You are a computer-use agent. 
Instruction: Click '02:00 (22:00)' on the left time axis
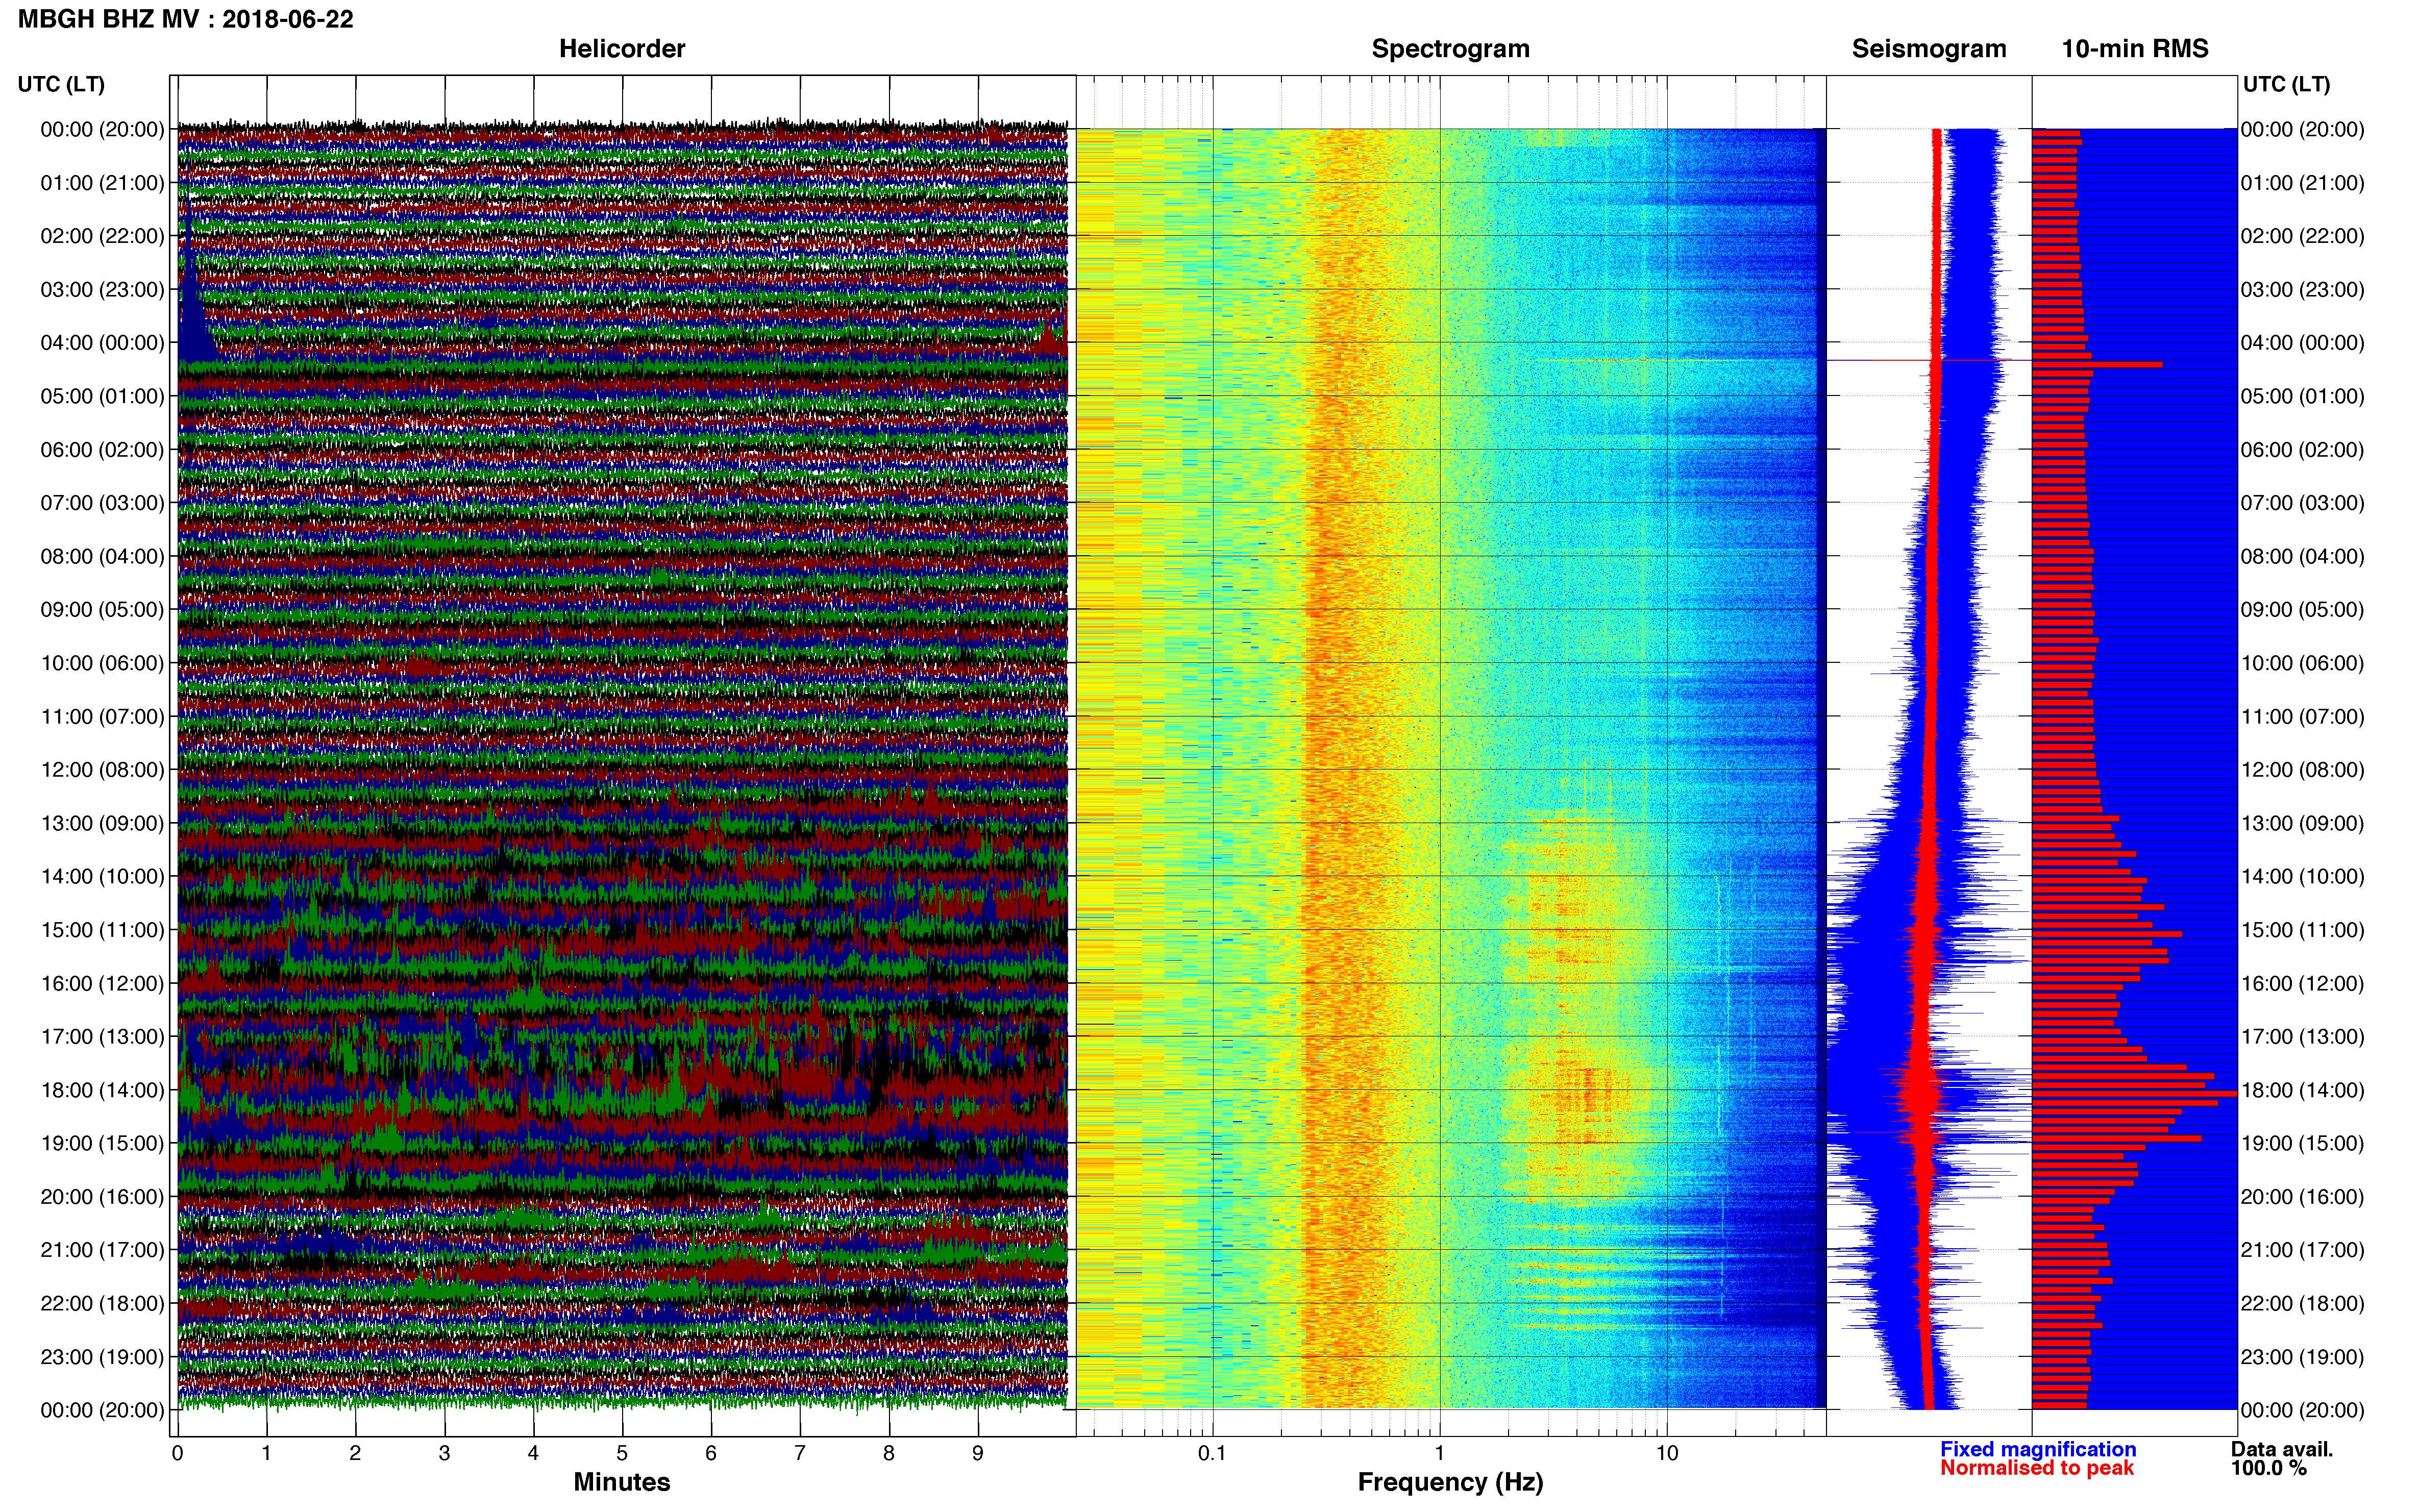102,236
